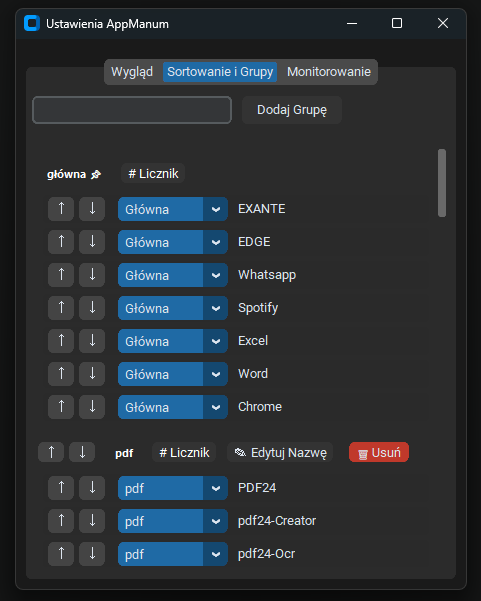
Task: Click the EDGE app name
Action: (254, 242)
